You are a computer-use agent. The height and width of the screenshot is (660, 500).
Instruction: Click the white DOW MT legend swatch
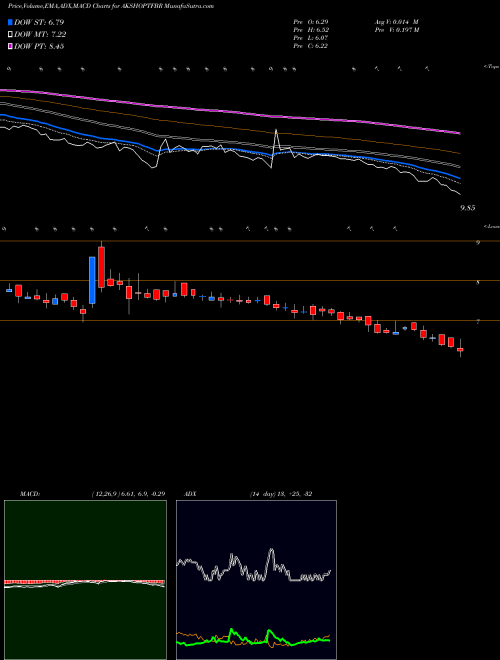click(x=10, y=35)
